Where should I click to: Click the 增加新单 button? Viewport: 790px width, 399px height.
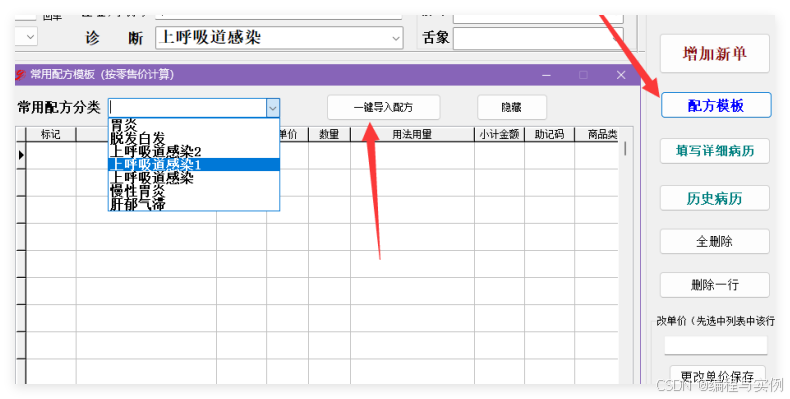click(715, 53)
